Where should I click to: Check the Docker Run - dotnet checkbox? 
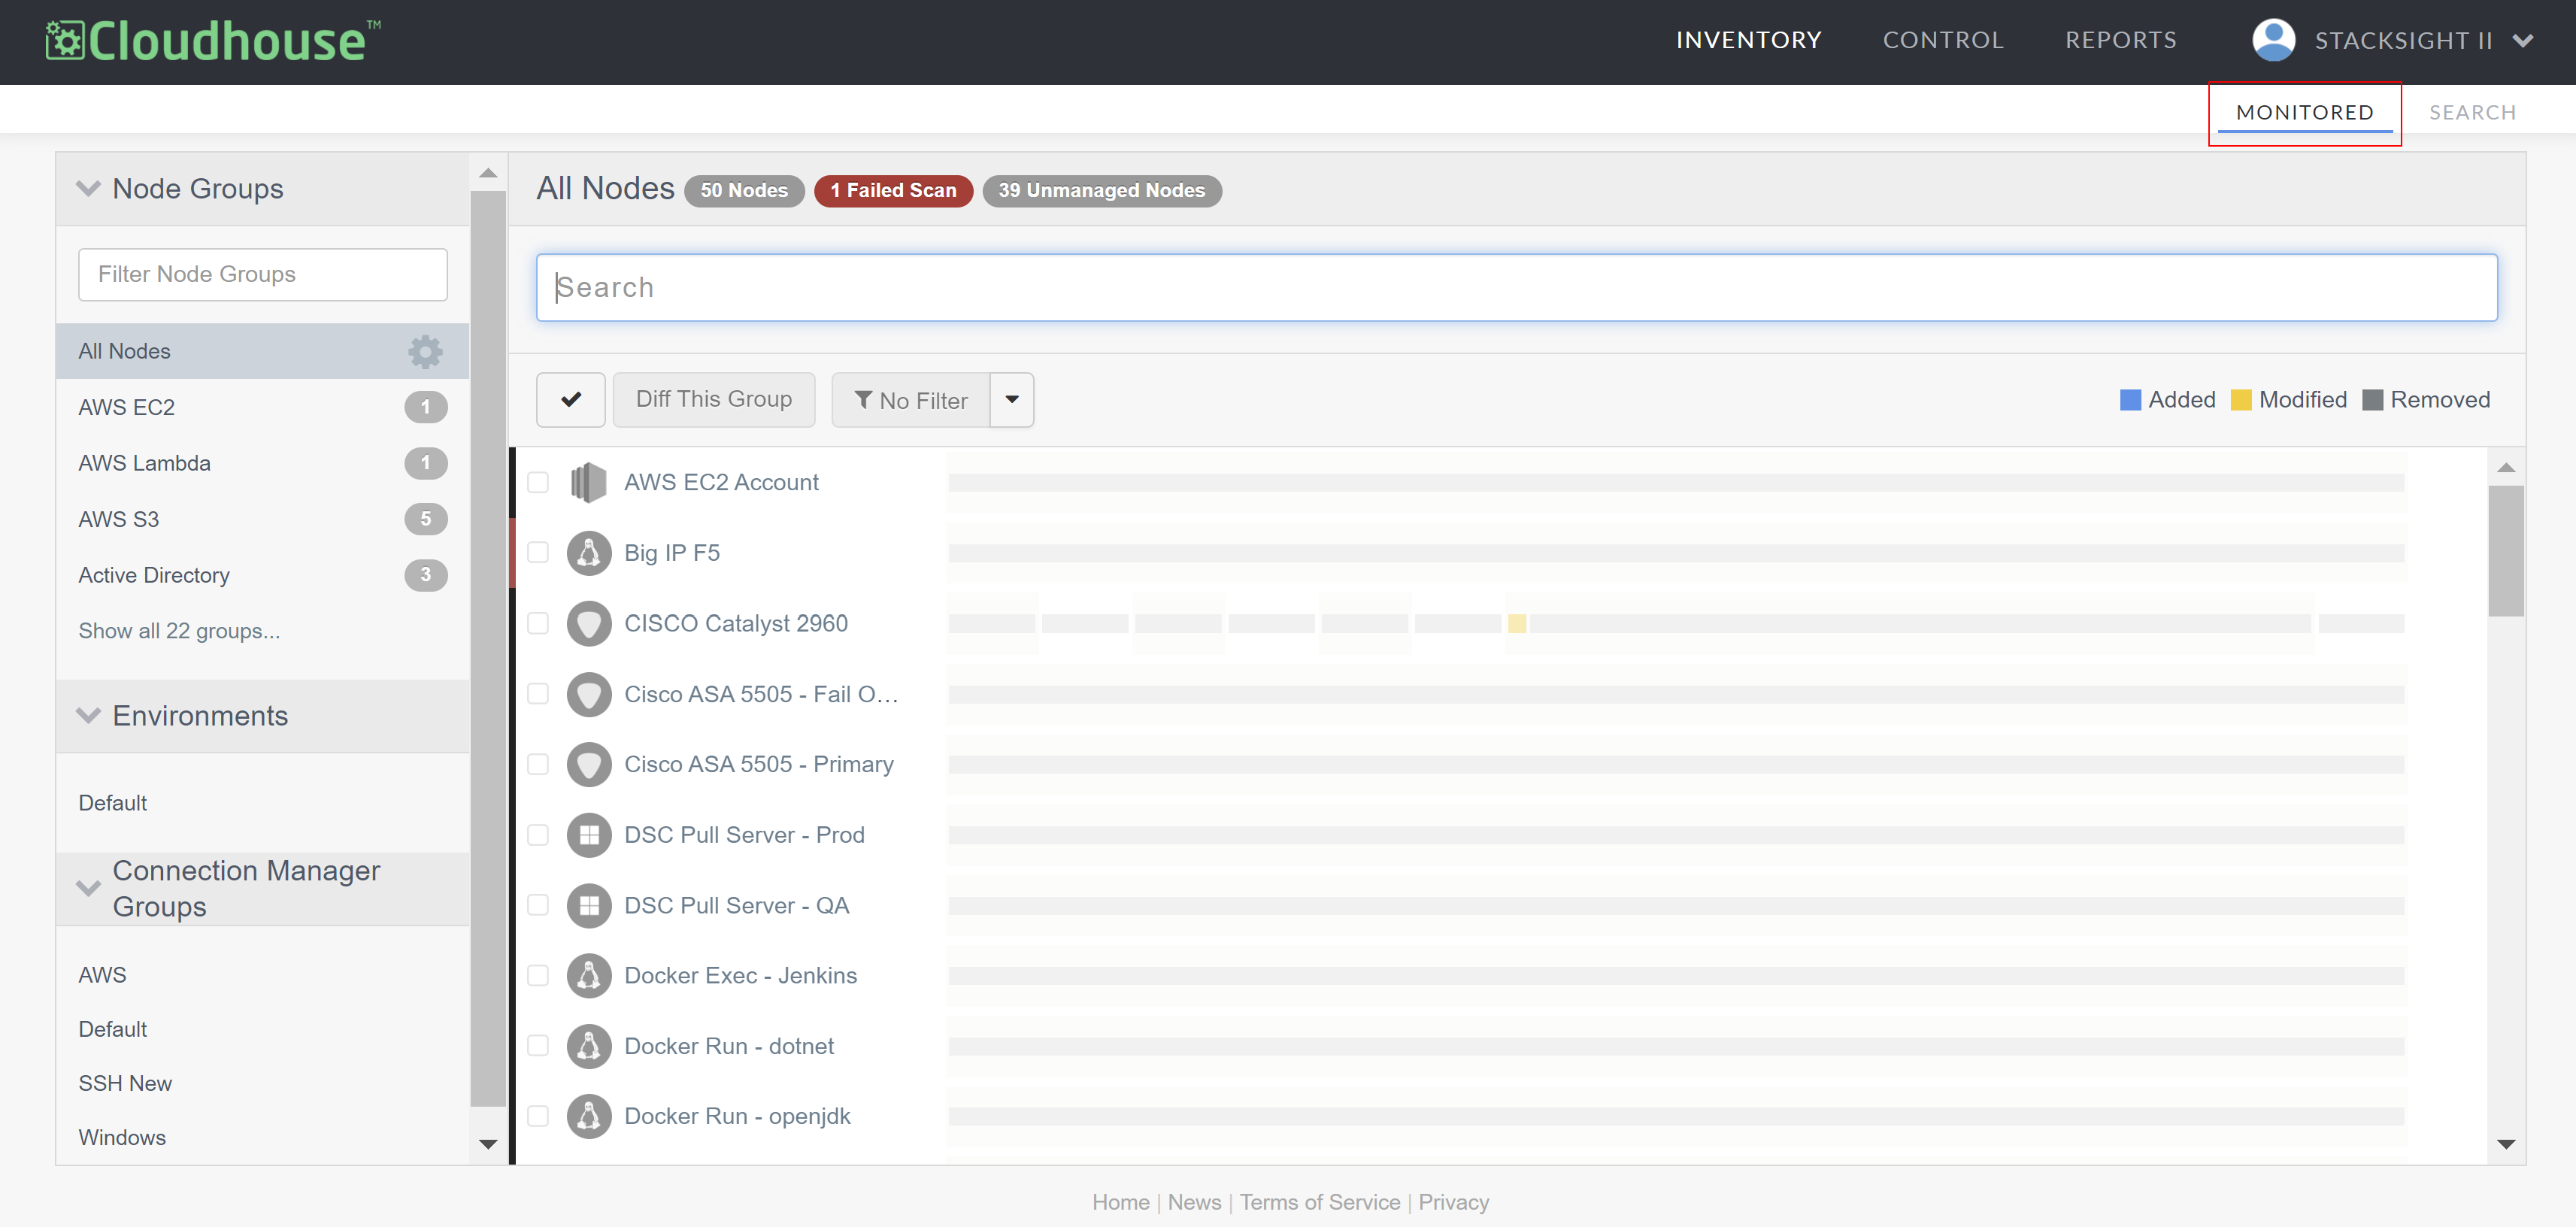(538, 1046)
